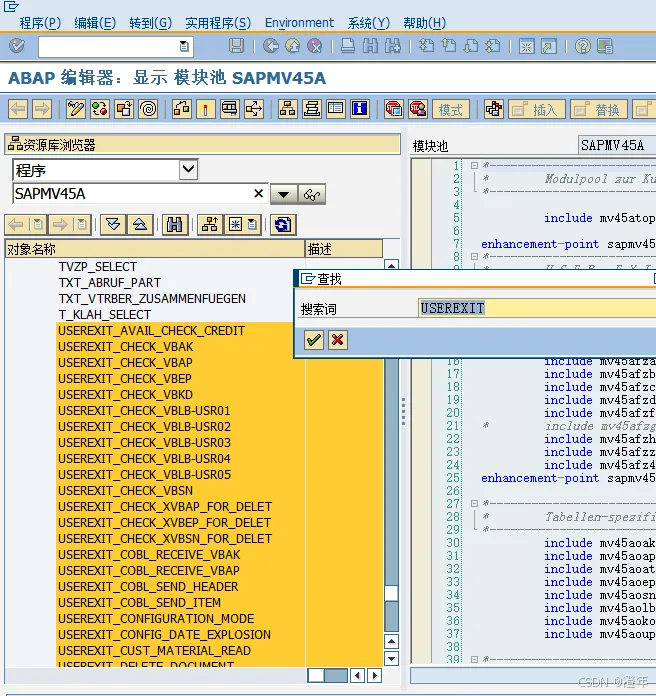
Task: Open the 编辑(E) menu
Action: [95, 23]
